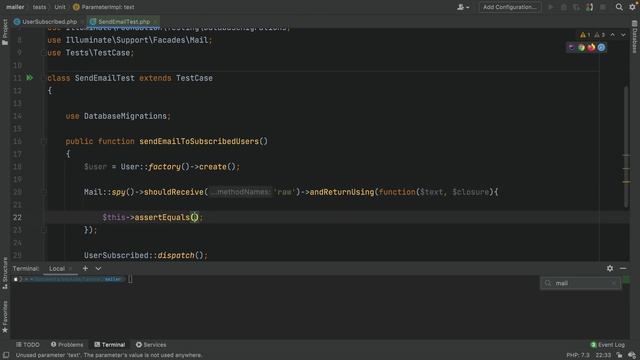Open the Problems tool window
Image resolution: width=640 pixels, height=360 pixels.
click(67, 344)
